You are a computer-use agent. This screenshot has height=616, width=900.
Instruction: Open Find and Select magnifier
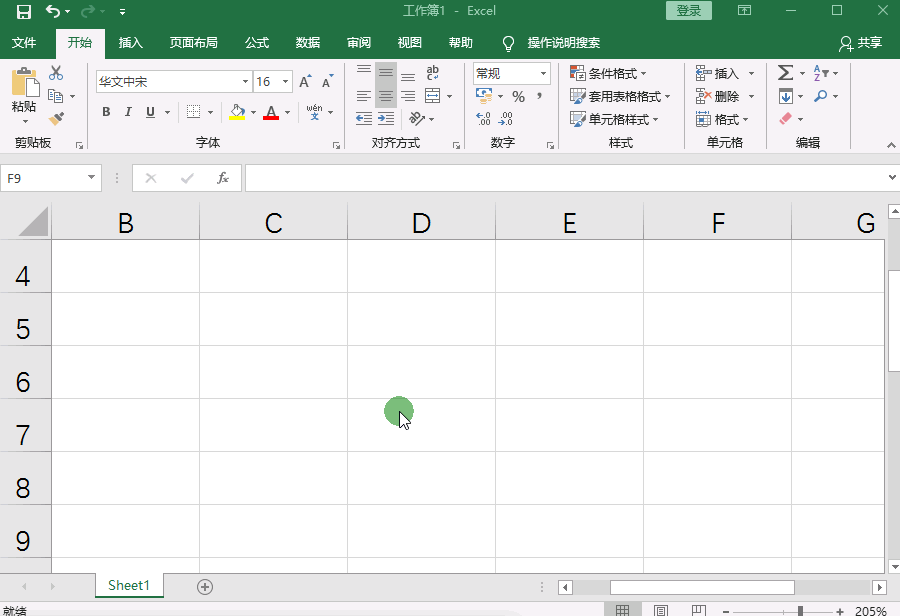821,96
